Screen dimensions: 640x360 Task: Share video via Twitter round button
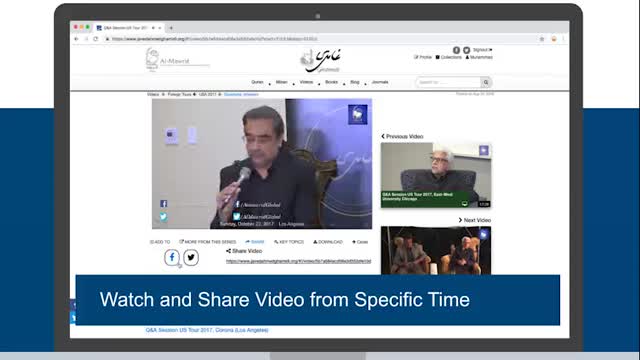pos(191,257)
